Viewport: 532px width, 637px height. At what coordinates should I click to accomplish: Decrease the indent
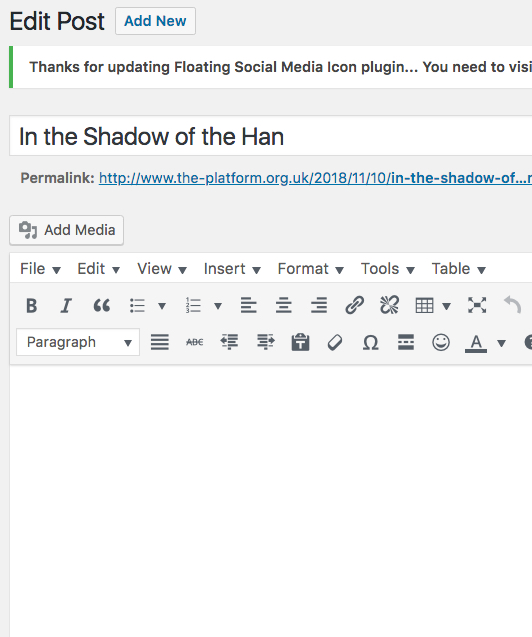tap(229, 342)
